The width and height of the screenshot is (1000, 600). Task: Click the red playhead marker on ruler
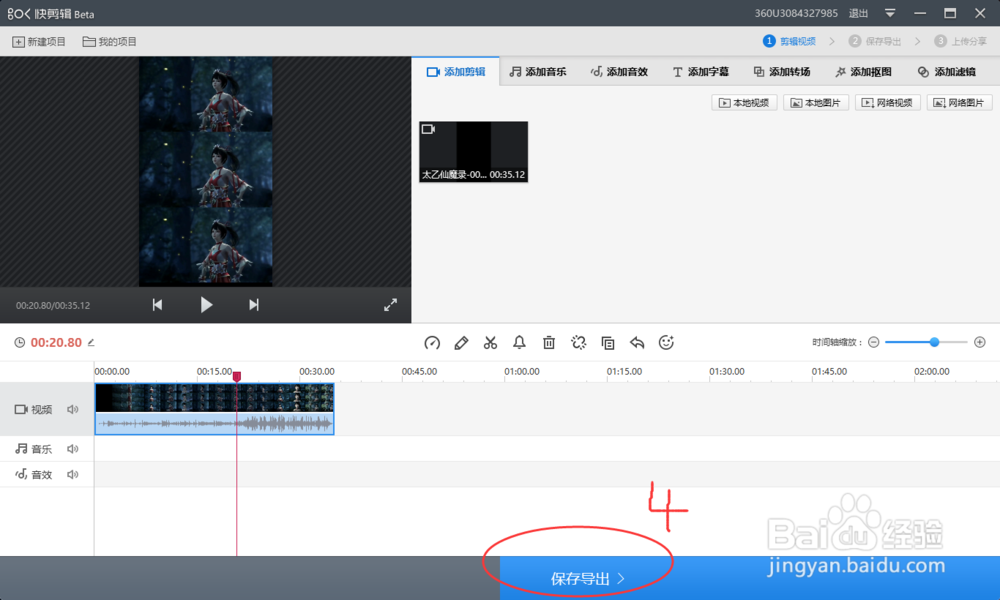(237, 376)
